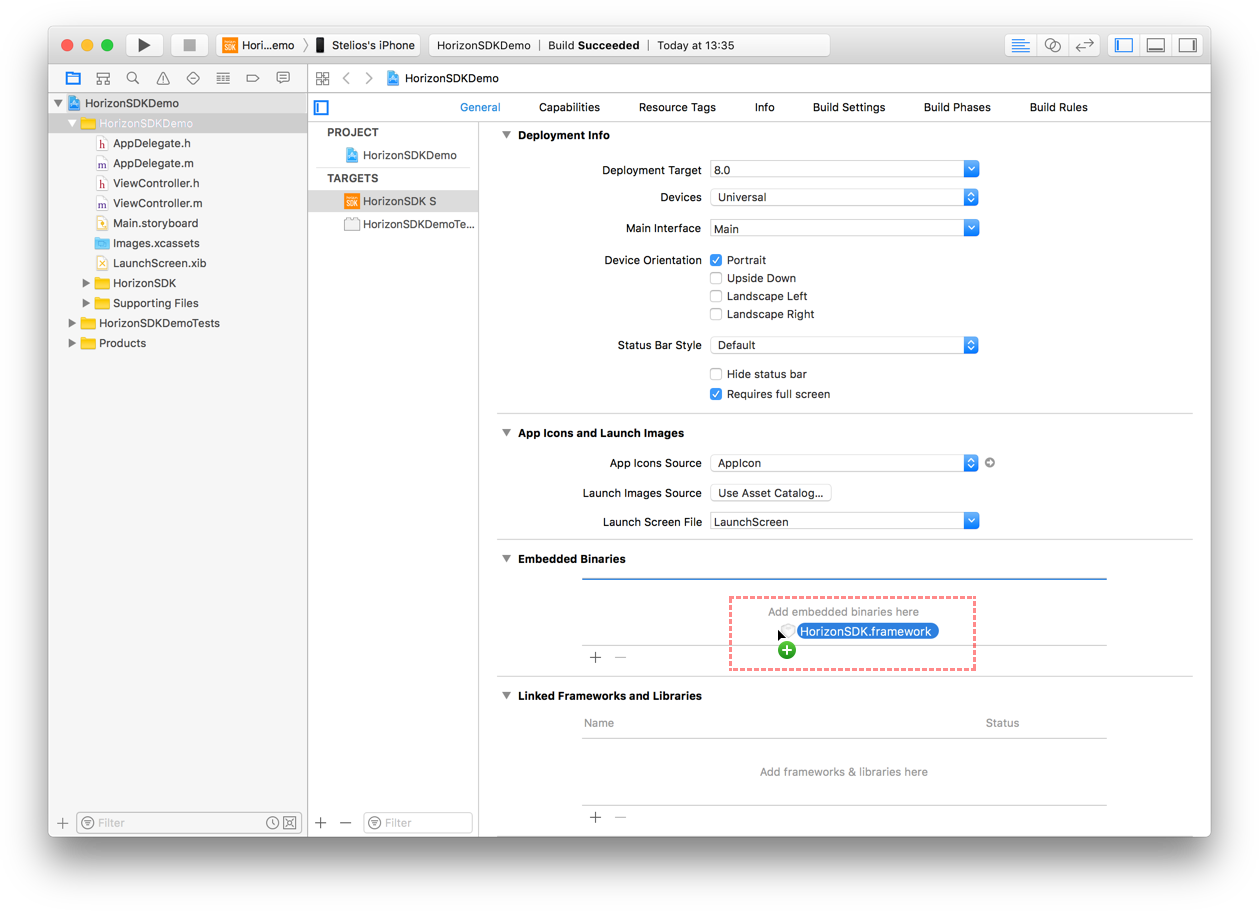Open the Breakpoint navigator
The image size is (1259, 911).
pyautogui.click(x=253, y=78)
